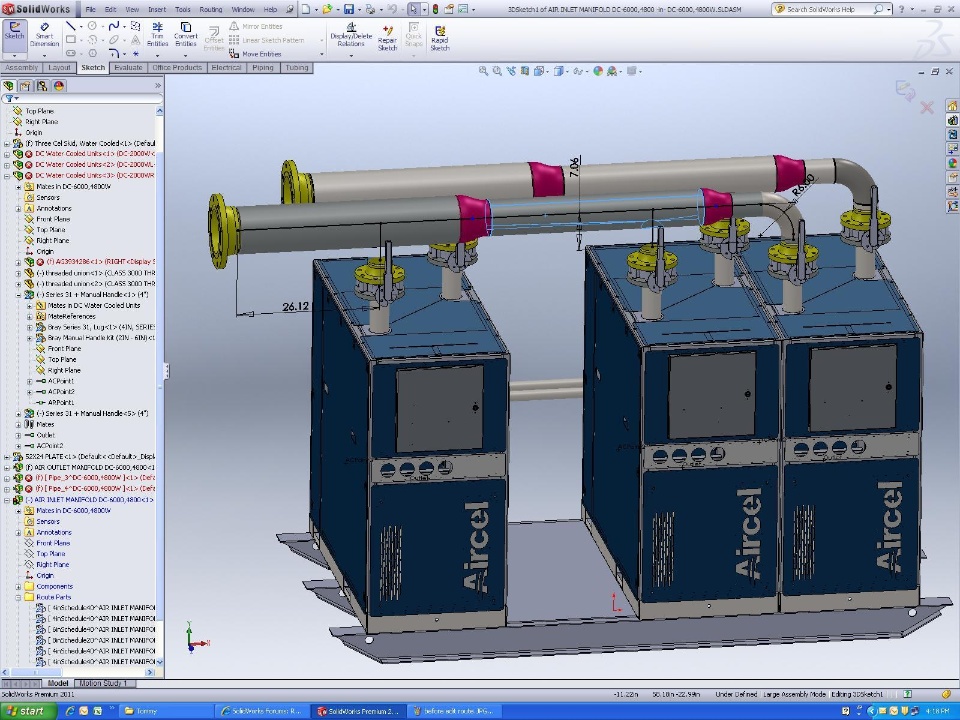Activate the Rapid Sketch tool
960x720 pixels.
coord(440,37)
